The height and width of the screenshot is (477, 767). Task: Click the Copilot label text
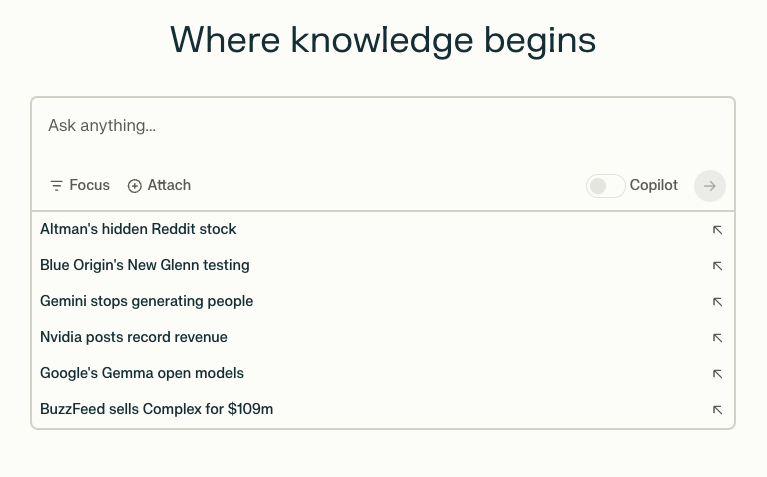pyautogui.click(x=654, y=185)
